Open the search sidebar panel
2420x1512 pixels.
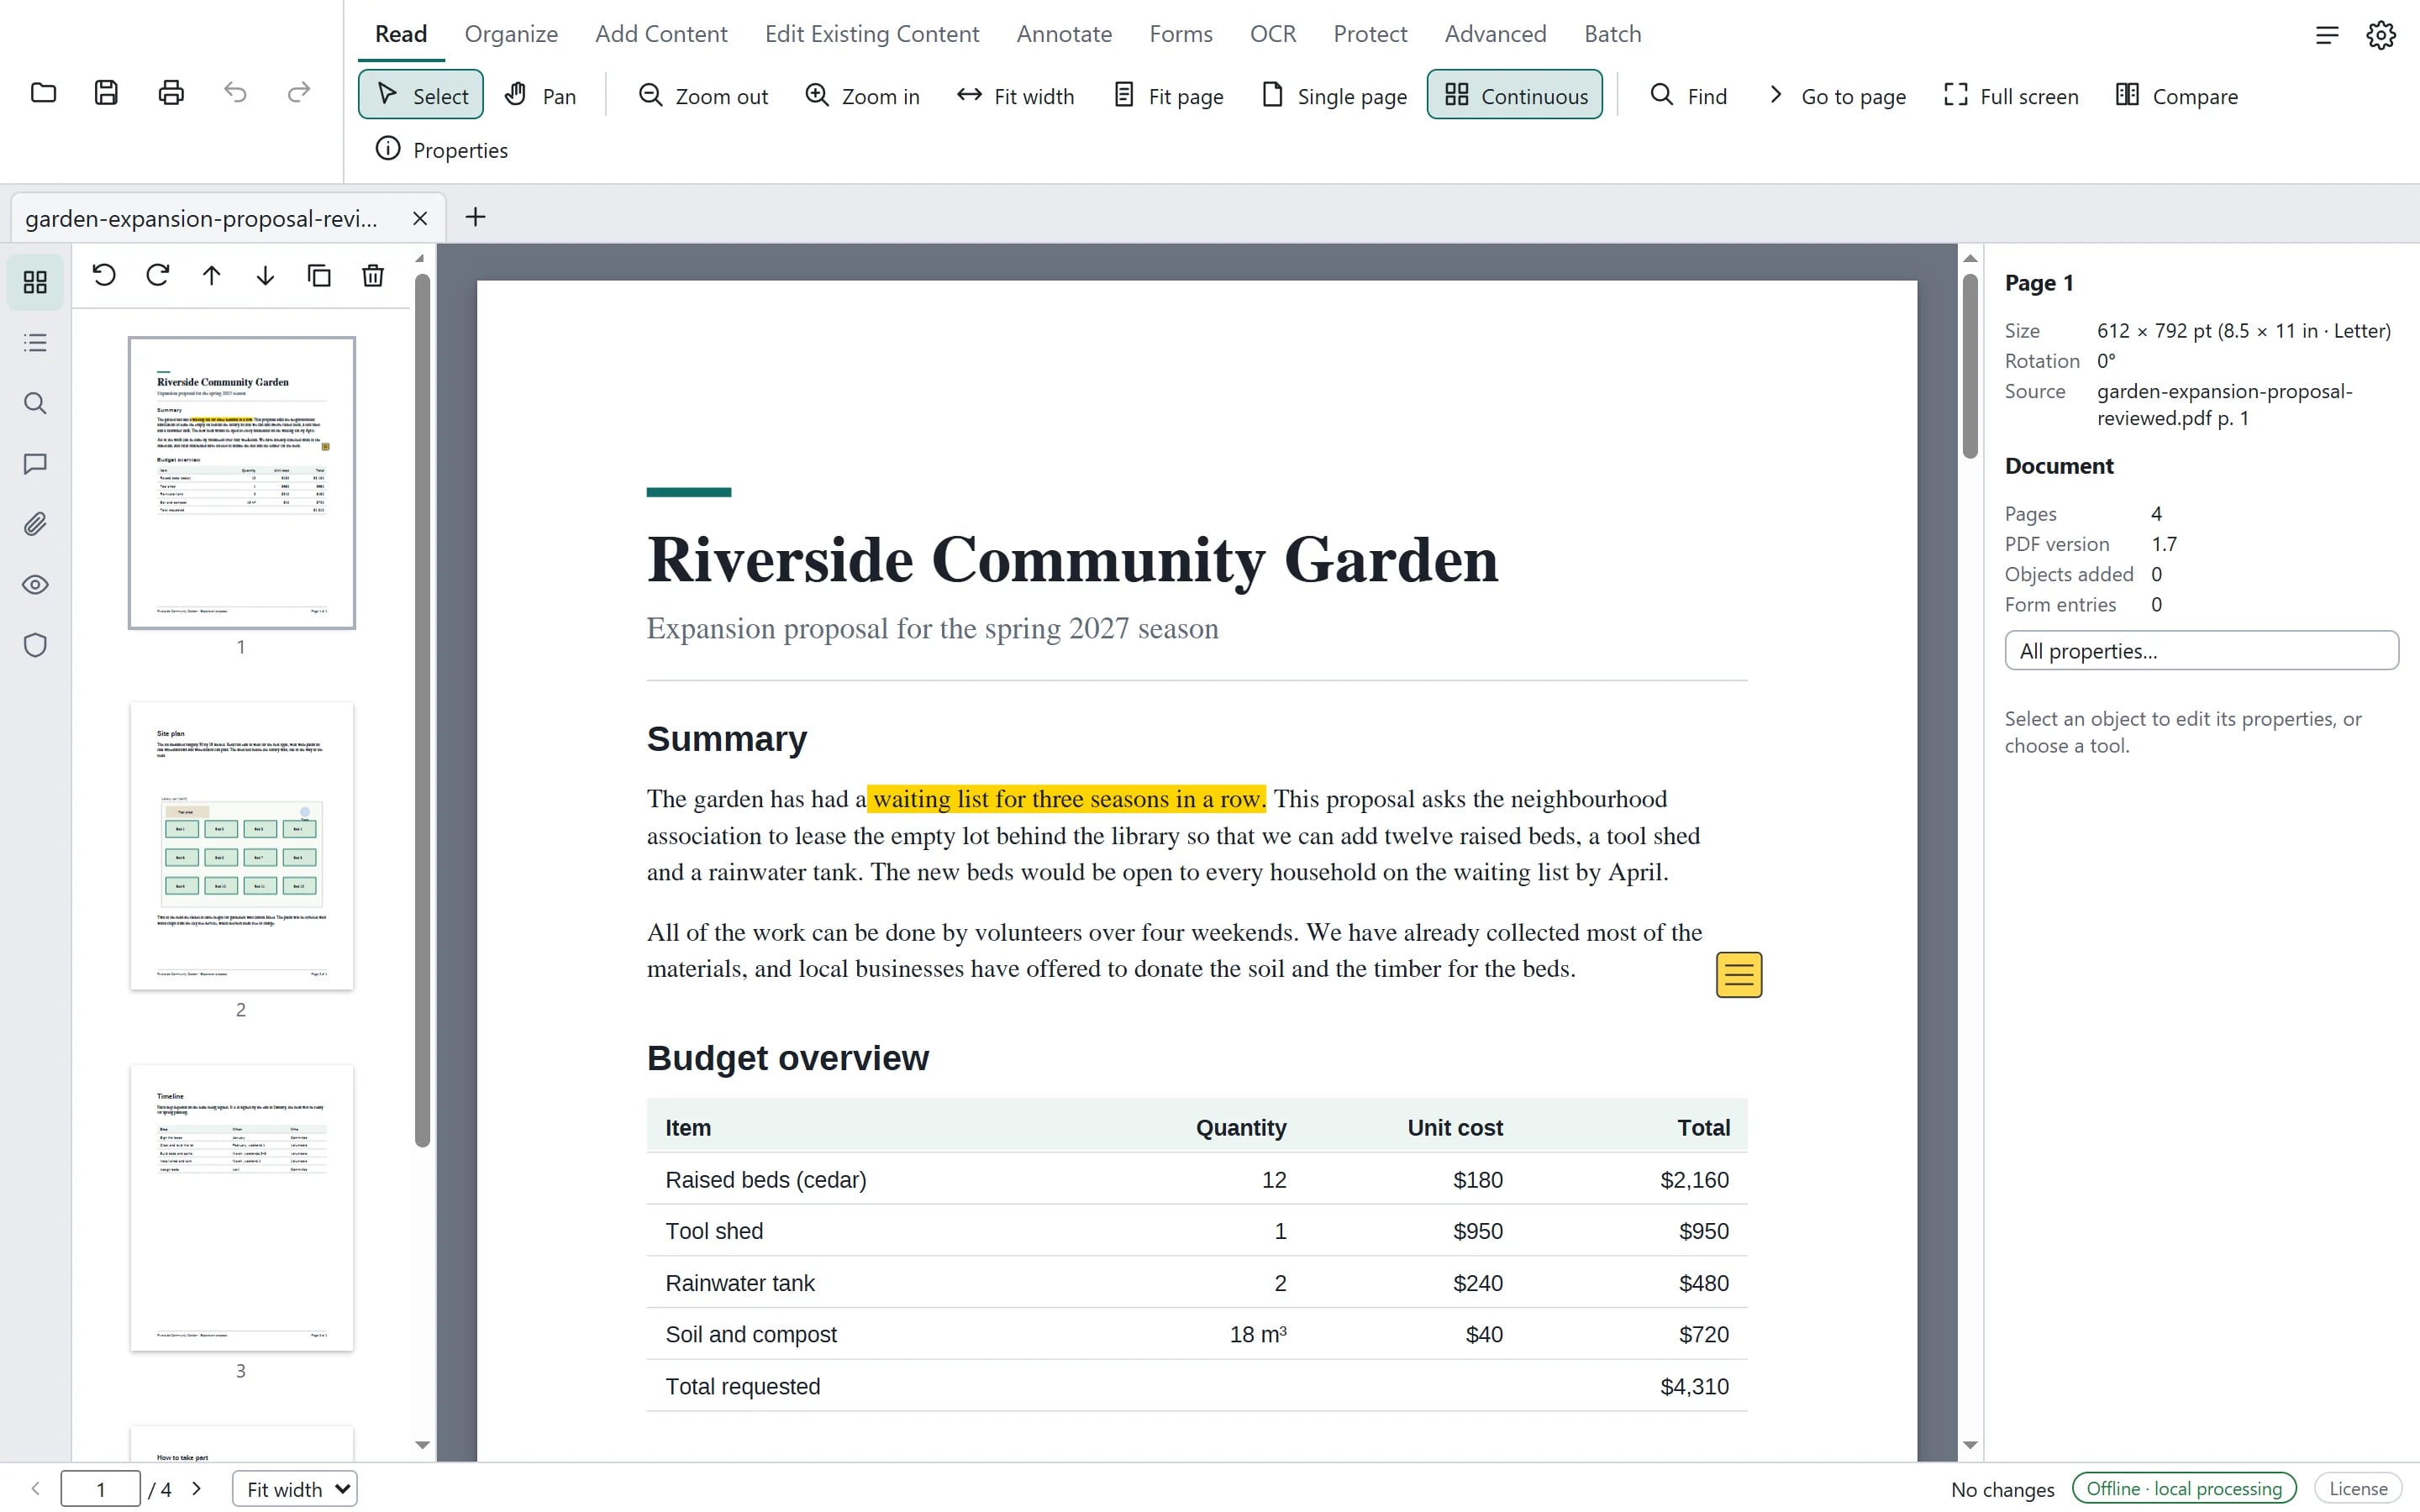click(x=35, y=404)
